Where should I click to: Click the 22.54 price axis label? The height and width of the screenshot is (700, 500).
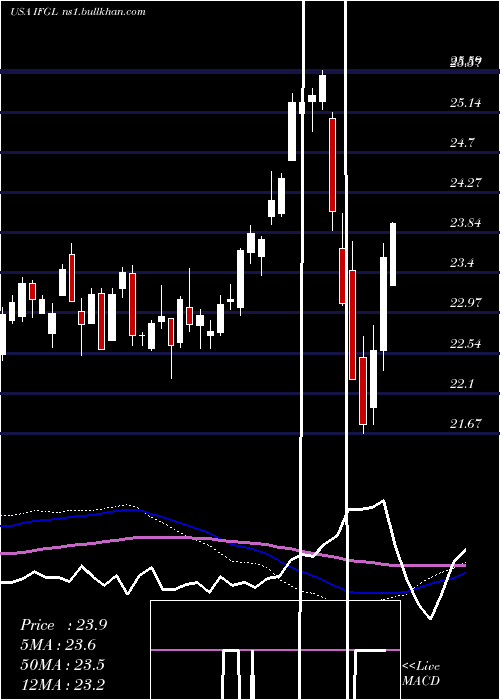click(x=466, y=343)
